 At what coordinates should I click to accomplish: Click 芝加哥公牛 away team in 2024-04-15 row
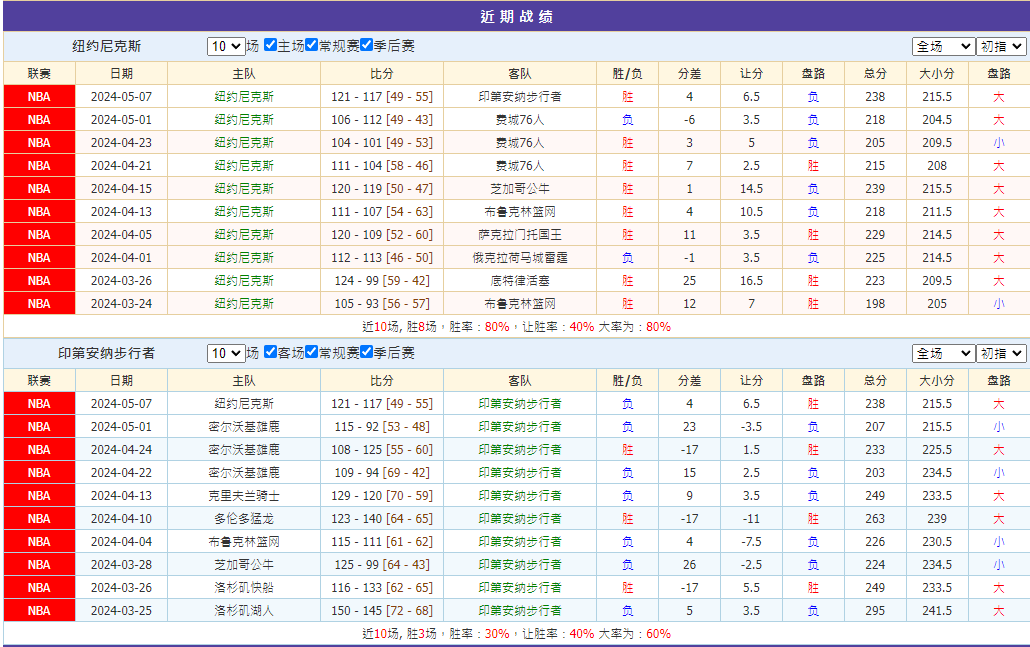click(x=520, y=189)
